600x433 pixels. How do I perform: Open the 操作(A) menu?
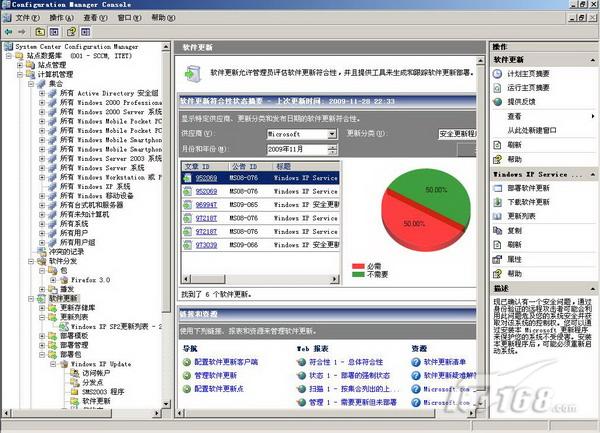click(x=61, y=18)
